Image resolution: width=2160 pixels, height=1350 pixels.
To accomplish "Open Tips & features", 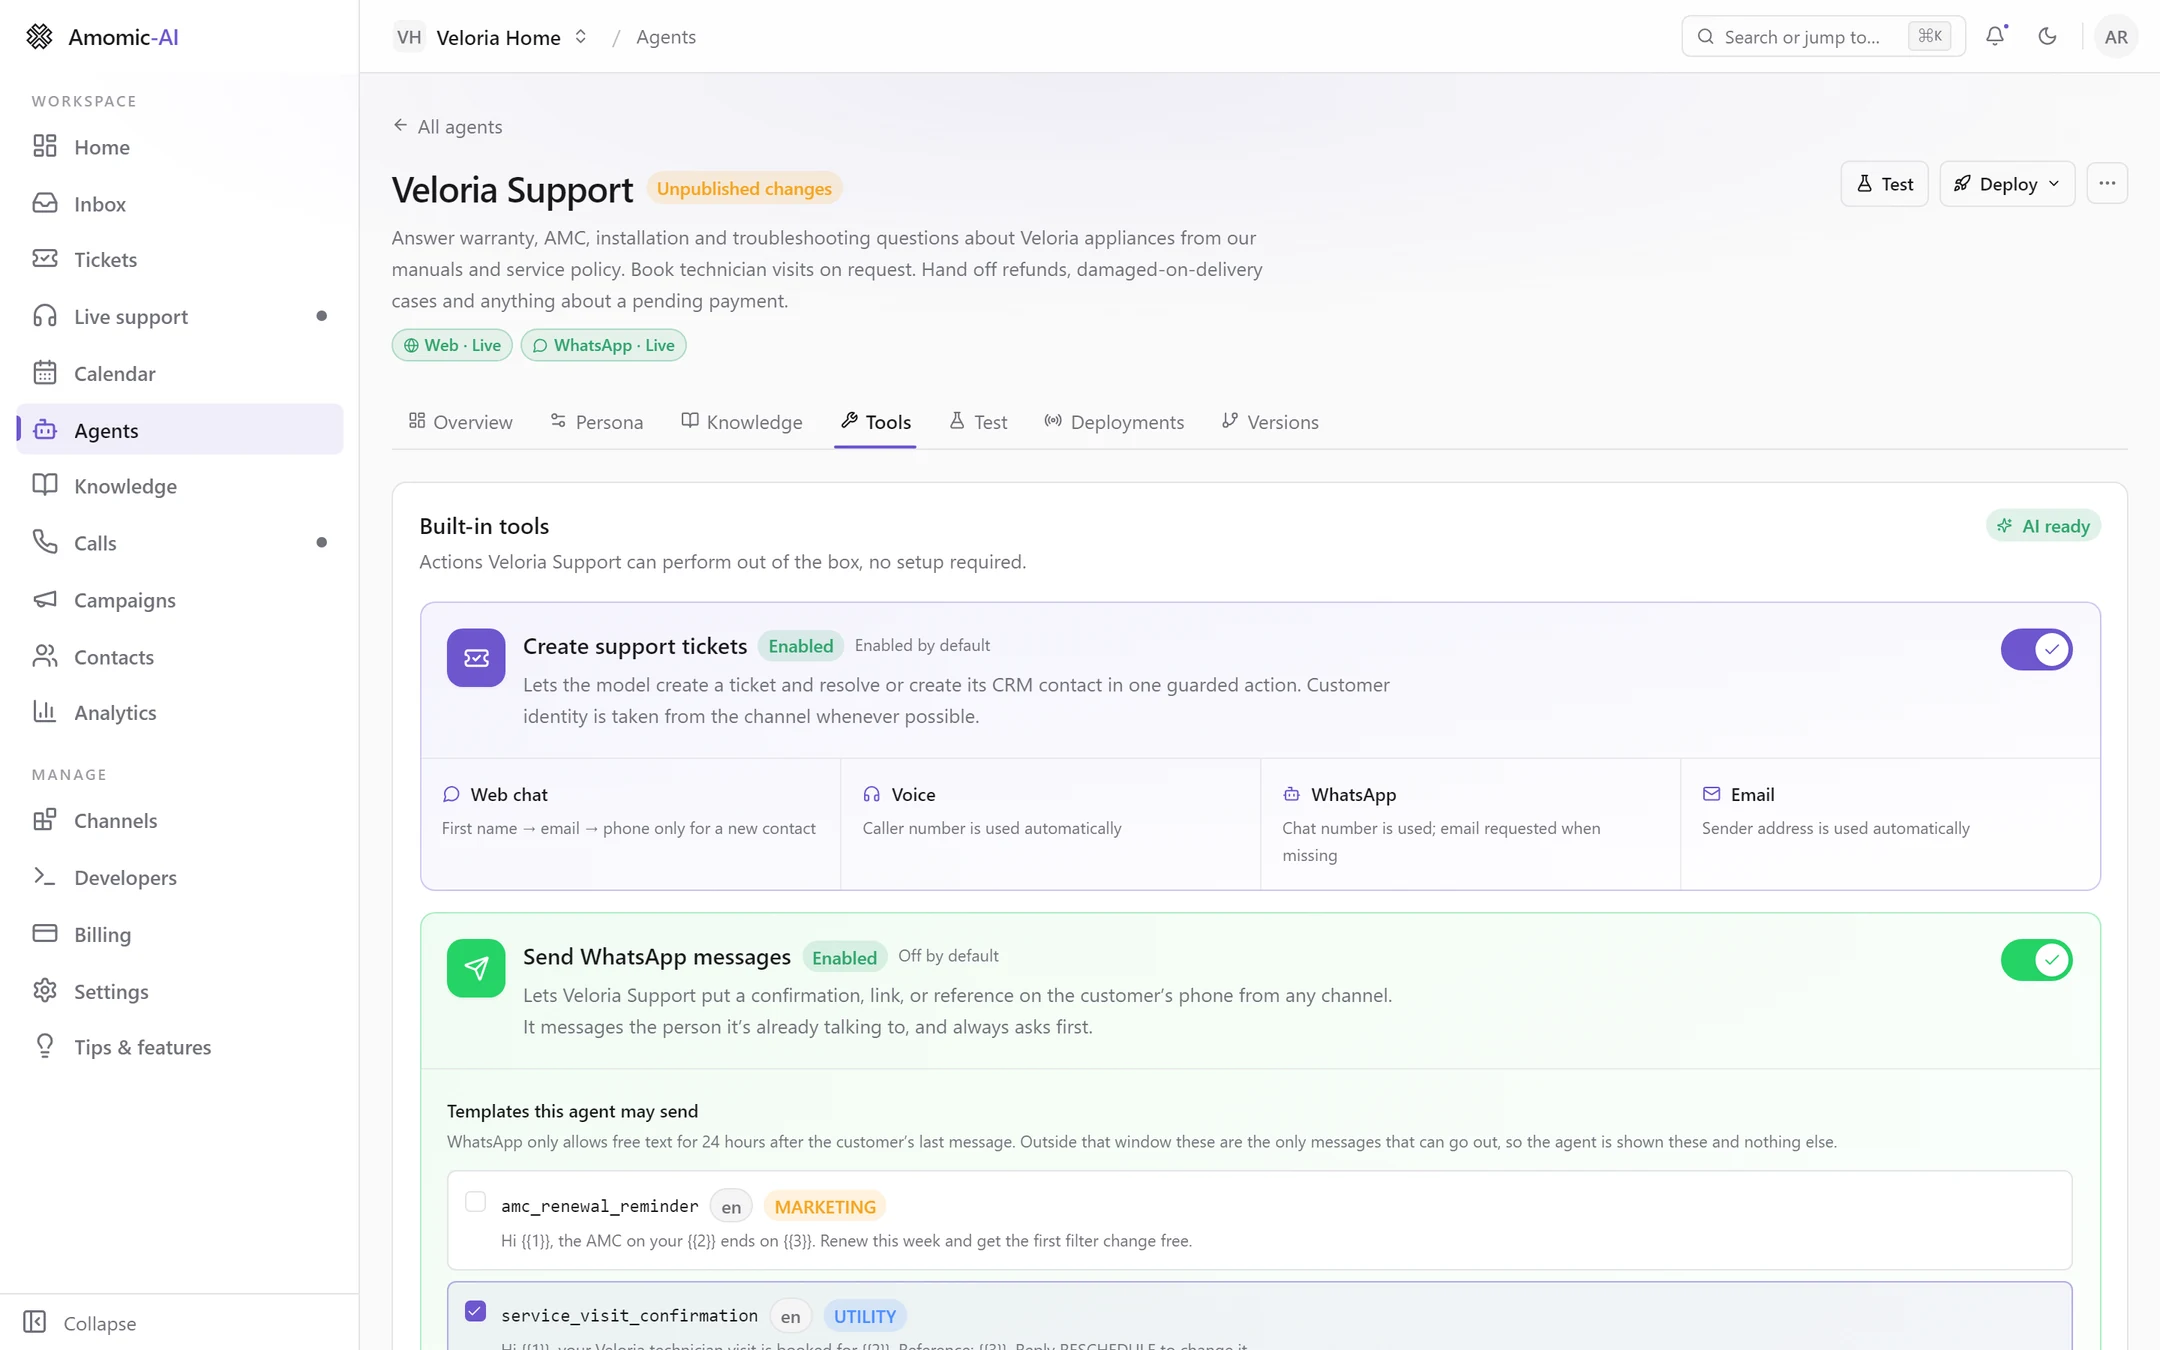I will click(x=180, y=1048).
